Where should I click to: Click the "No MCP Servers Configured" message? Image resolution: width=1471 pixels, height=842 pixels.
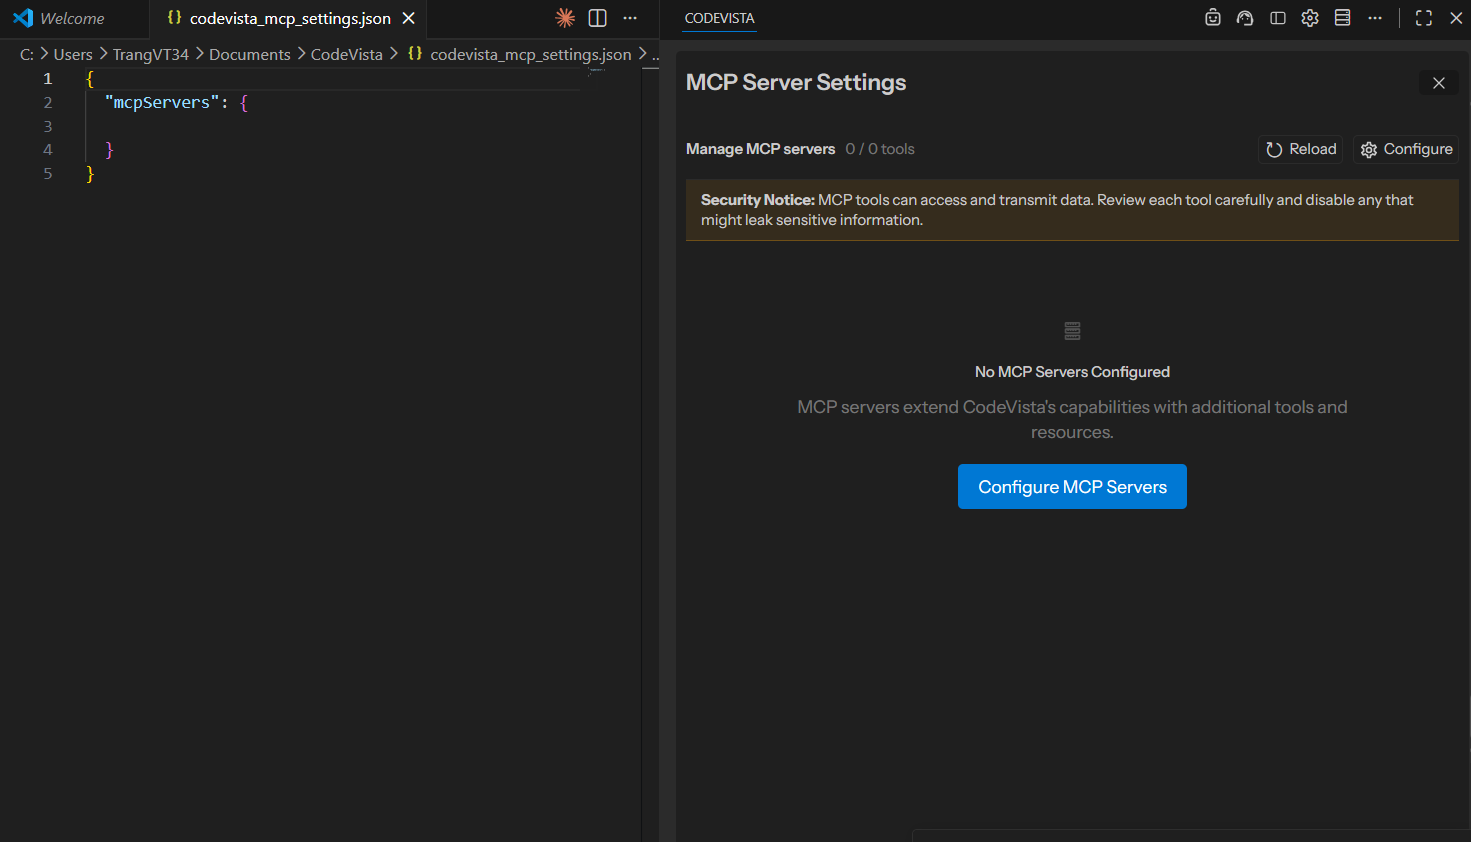coord(1072,372)
